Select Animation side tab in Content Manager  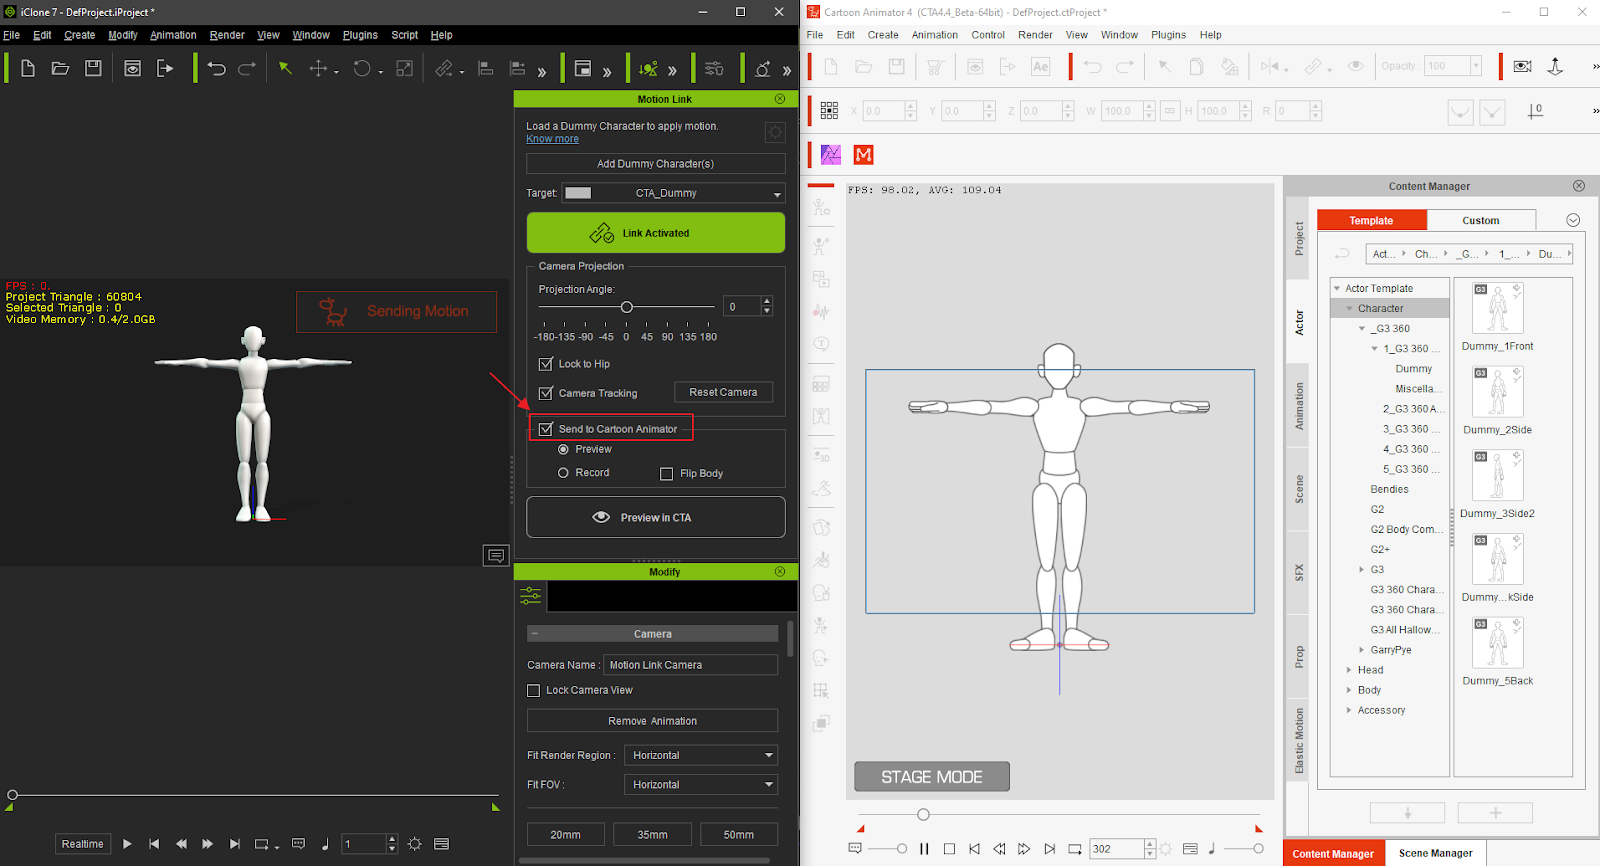tap(1299, 406)
